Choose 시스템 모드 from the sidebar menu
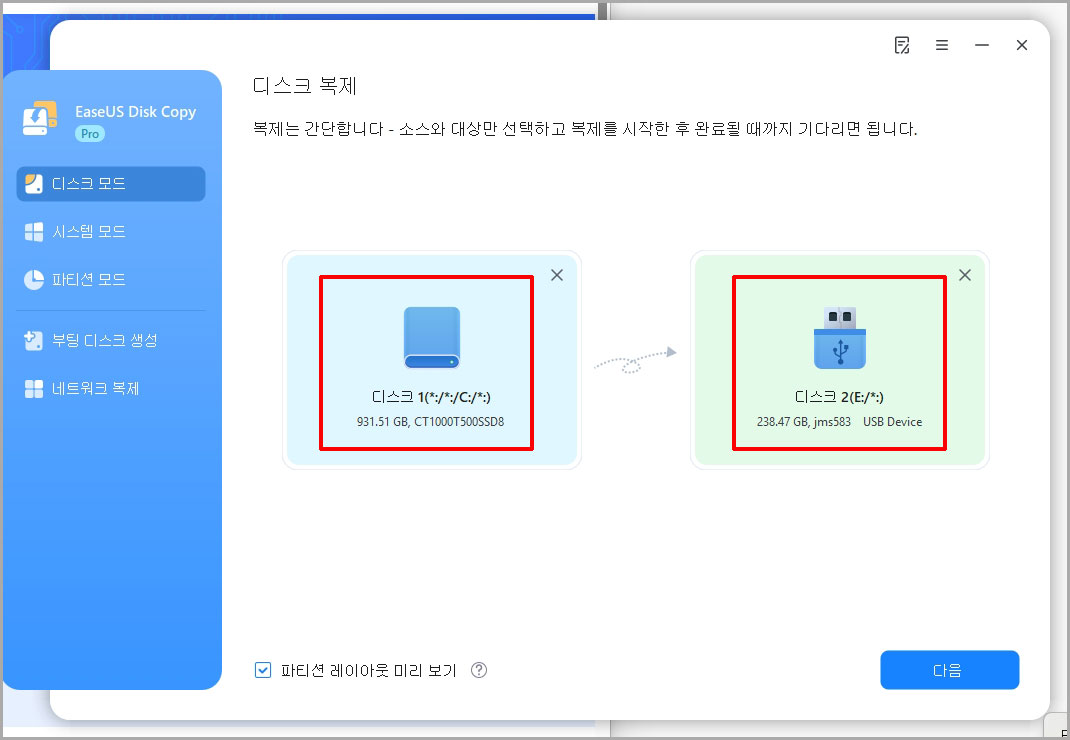1070x740 pixels. coord(110,231)
